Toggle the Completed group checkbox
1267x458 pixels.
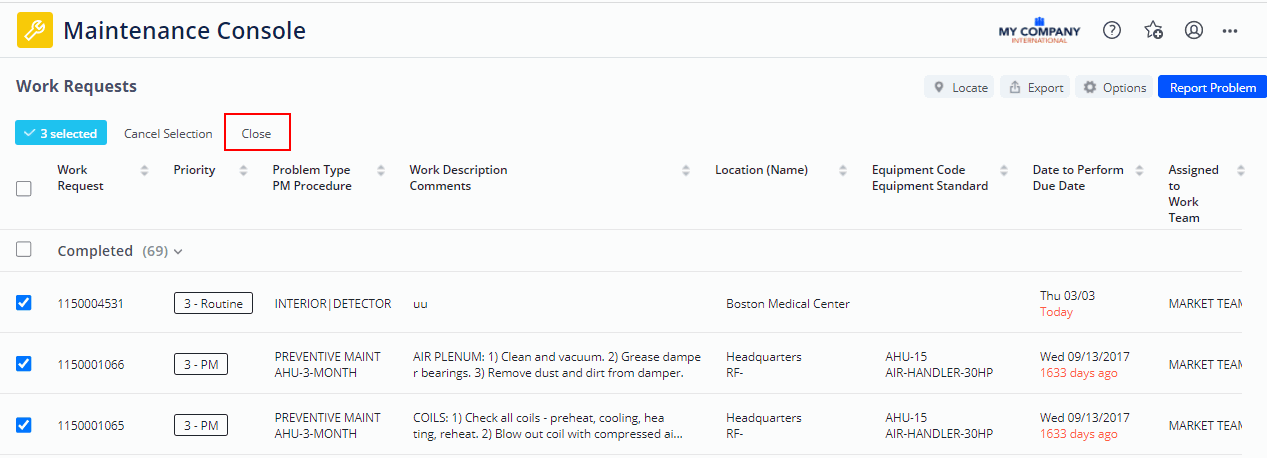point(24,250)
